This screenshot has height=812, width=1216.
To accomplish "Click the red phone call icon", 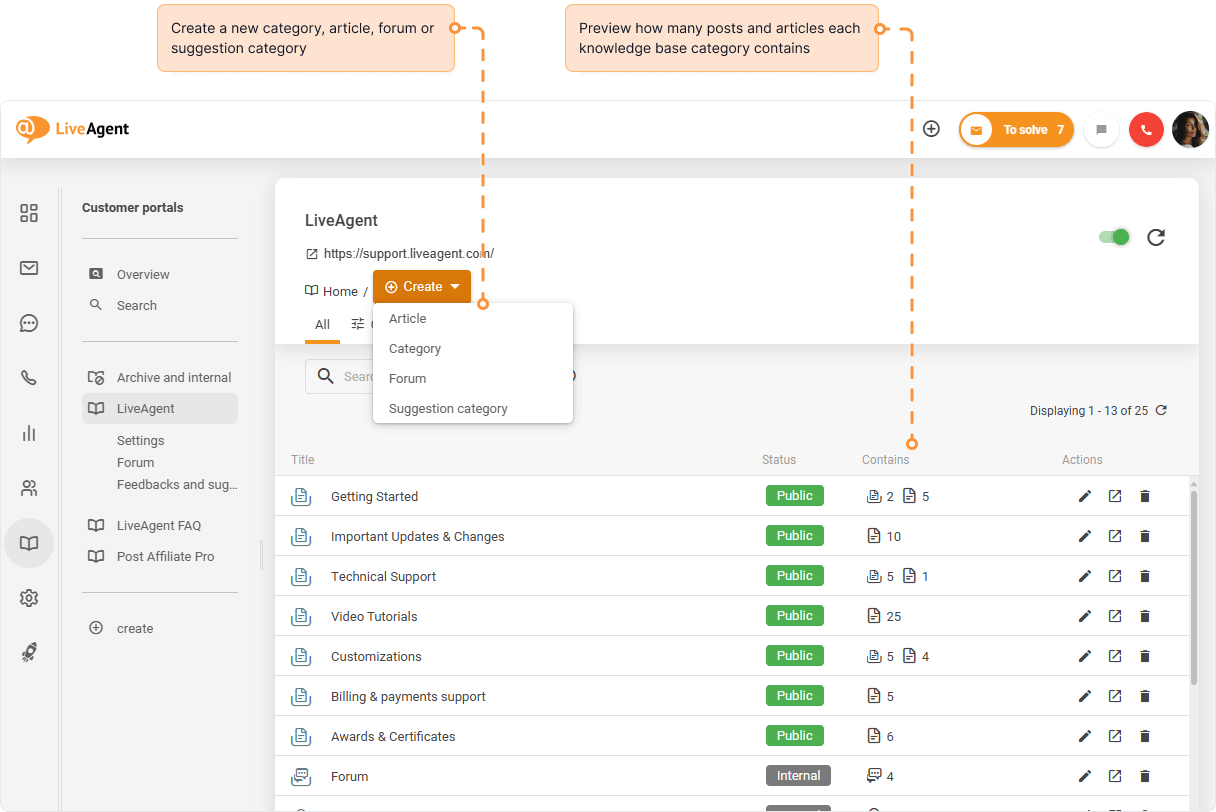I will coord(1146,130).
